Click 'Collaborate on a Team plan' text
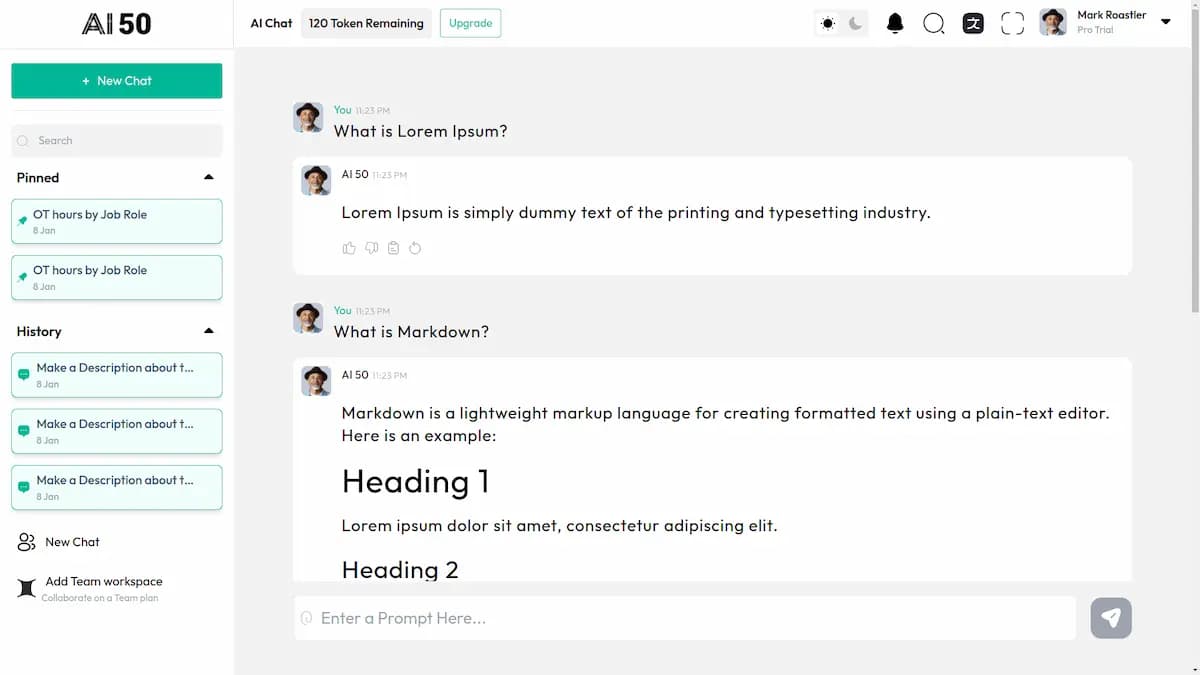Image resolution: width=1200 pixels, height=675 pixels. 100,598
